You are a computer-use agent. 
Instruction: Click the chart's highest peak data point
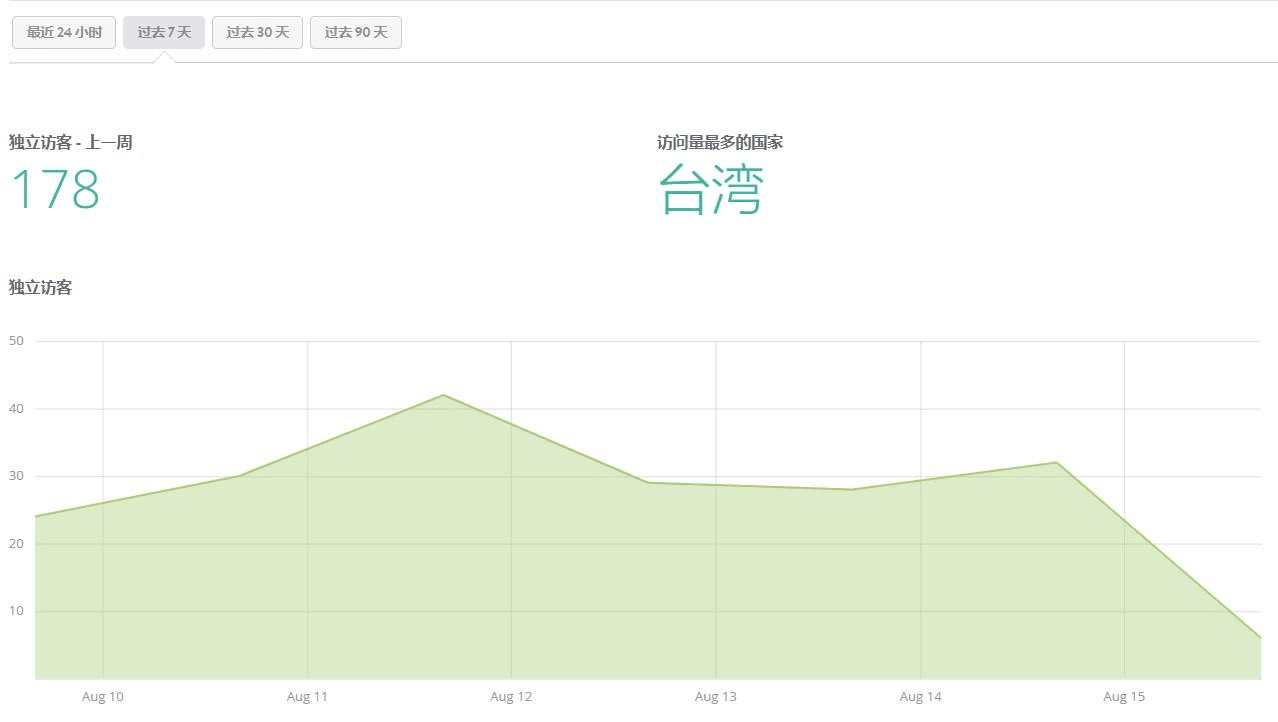coord(443,395)
